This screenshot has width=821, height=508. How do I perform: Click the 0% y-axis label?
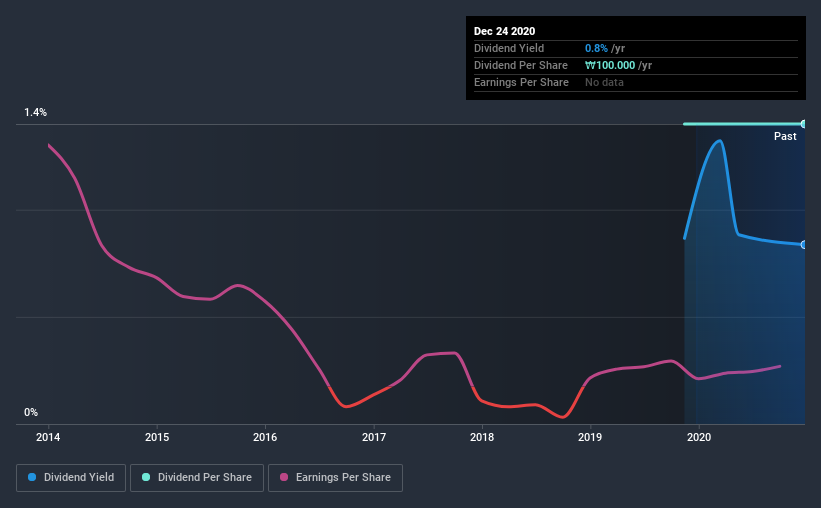point(31,413)
